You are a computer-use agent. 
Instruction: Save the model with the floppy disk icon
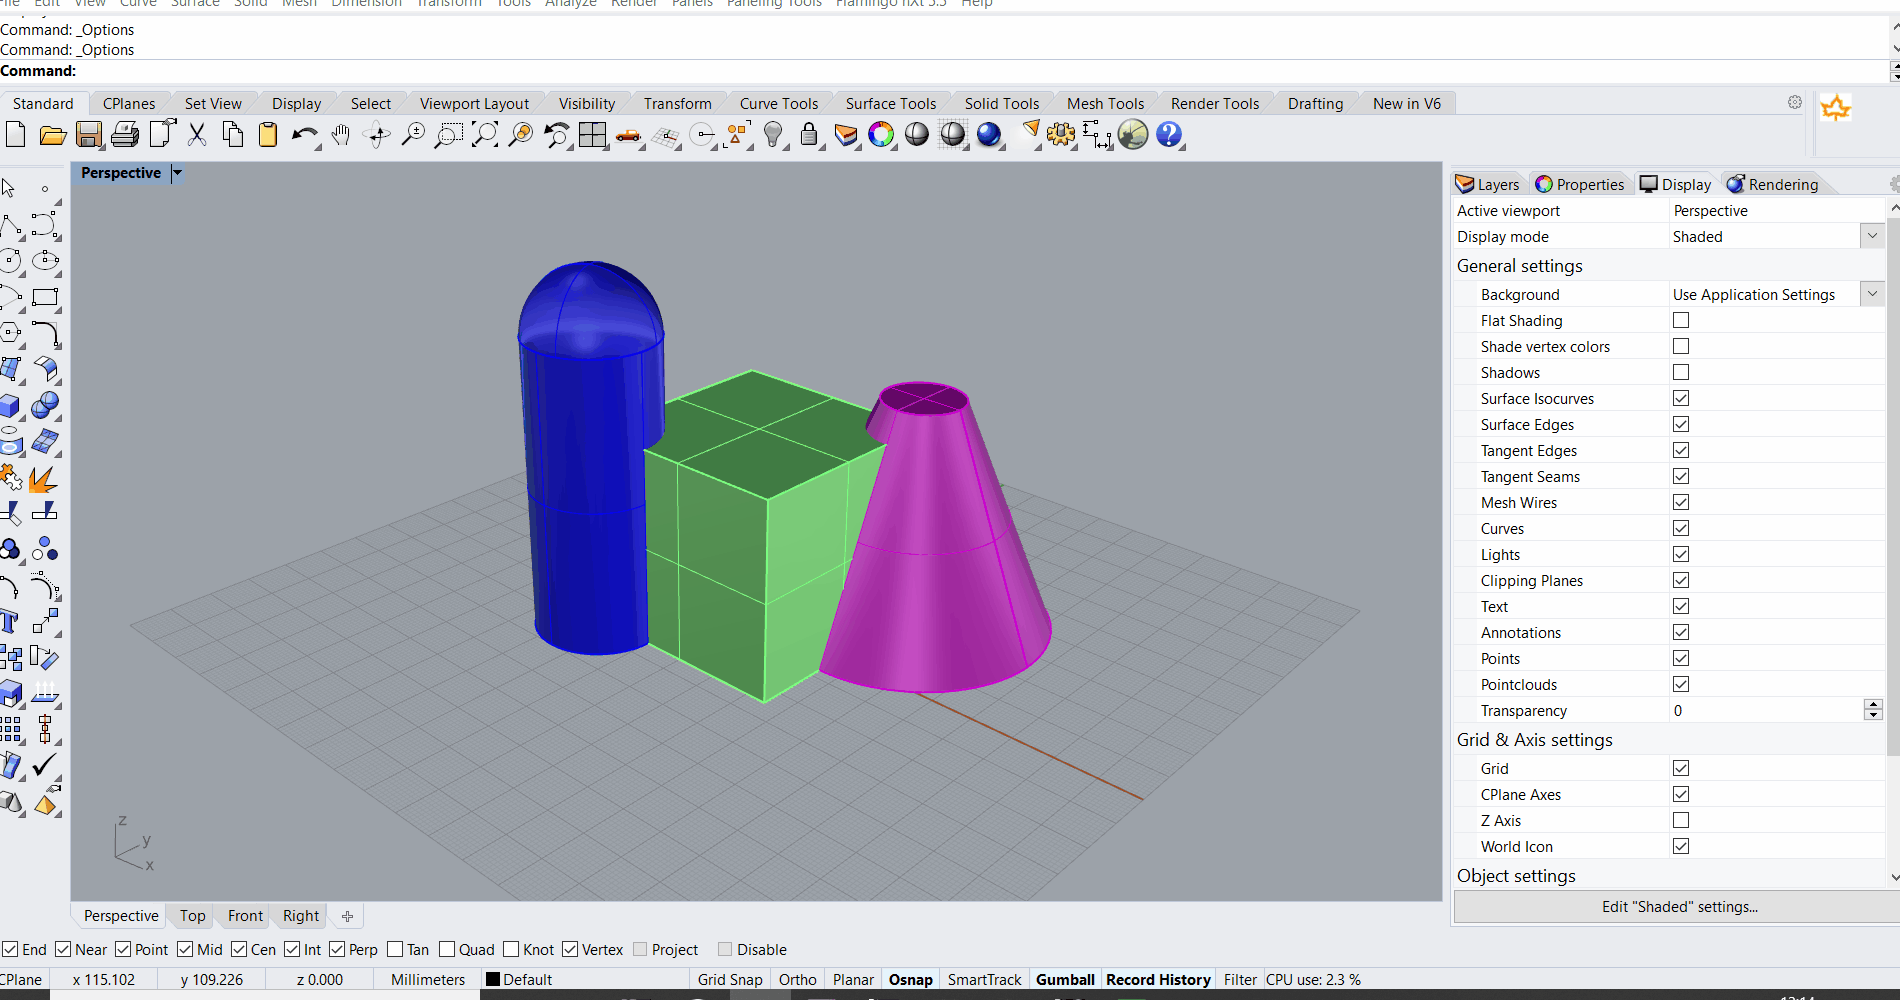pos(89,135)
